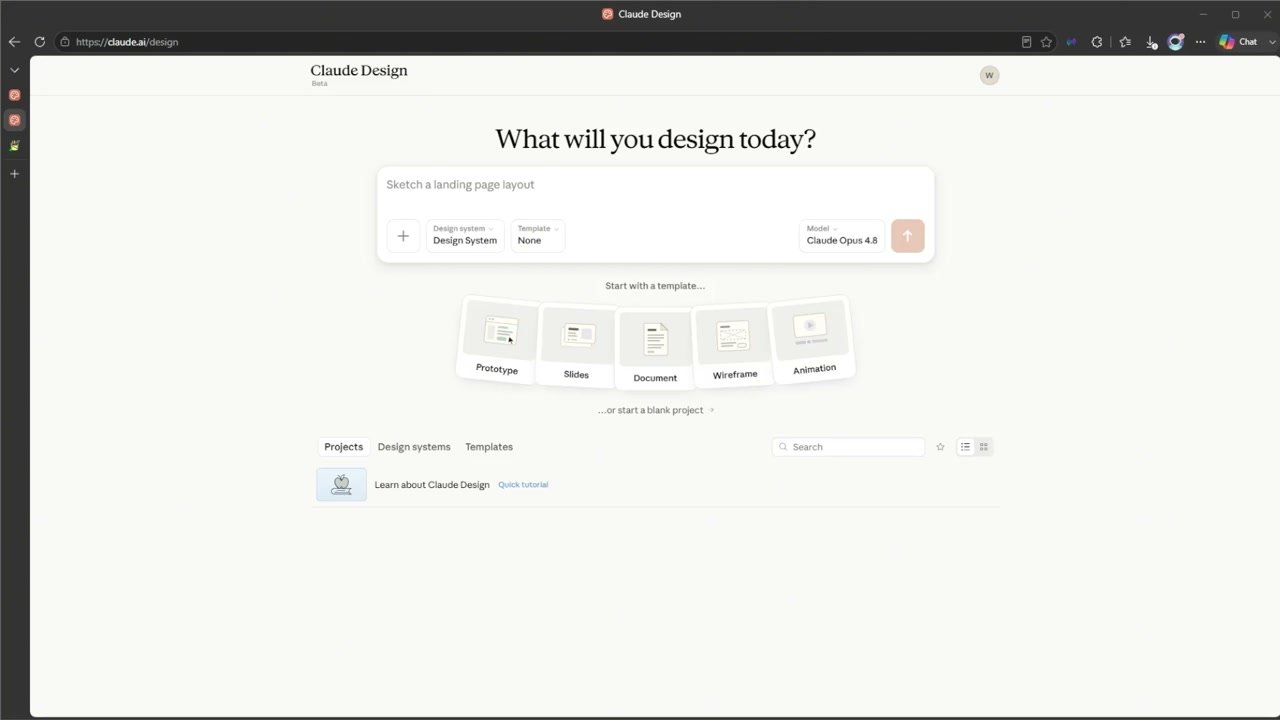Open the browser extensions puzzle icon
Viewport: 1280px width, 720px height.
[1097, 42]
